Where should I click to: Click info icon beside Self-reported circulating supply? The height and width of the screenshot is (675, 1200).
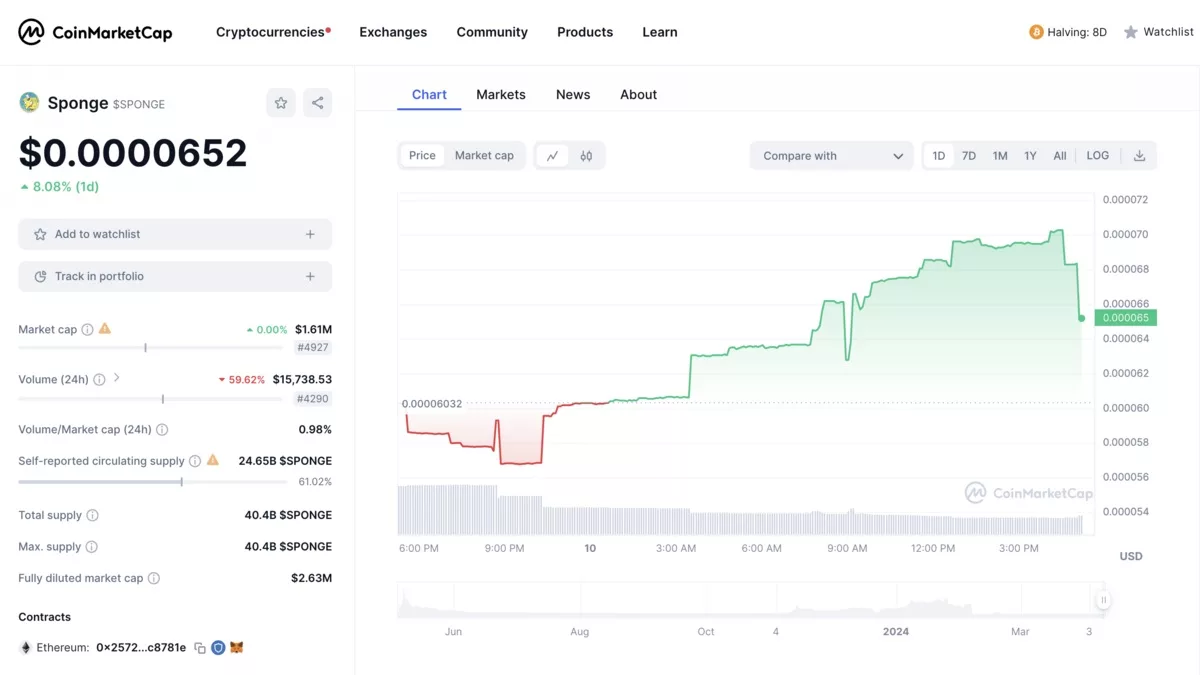click(195, 461)
